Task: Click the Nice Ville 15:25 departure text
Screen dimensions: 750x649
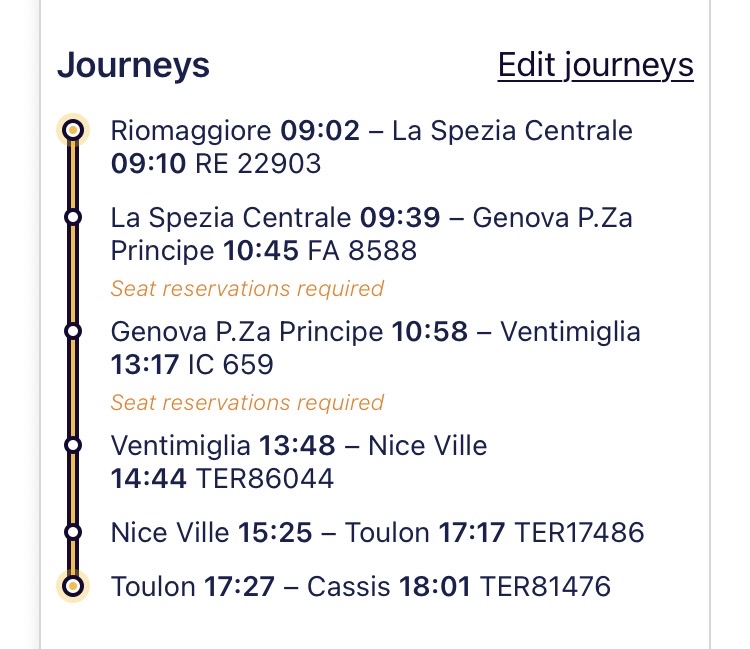Action: click(211, 532)
